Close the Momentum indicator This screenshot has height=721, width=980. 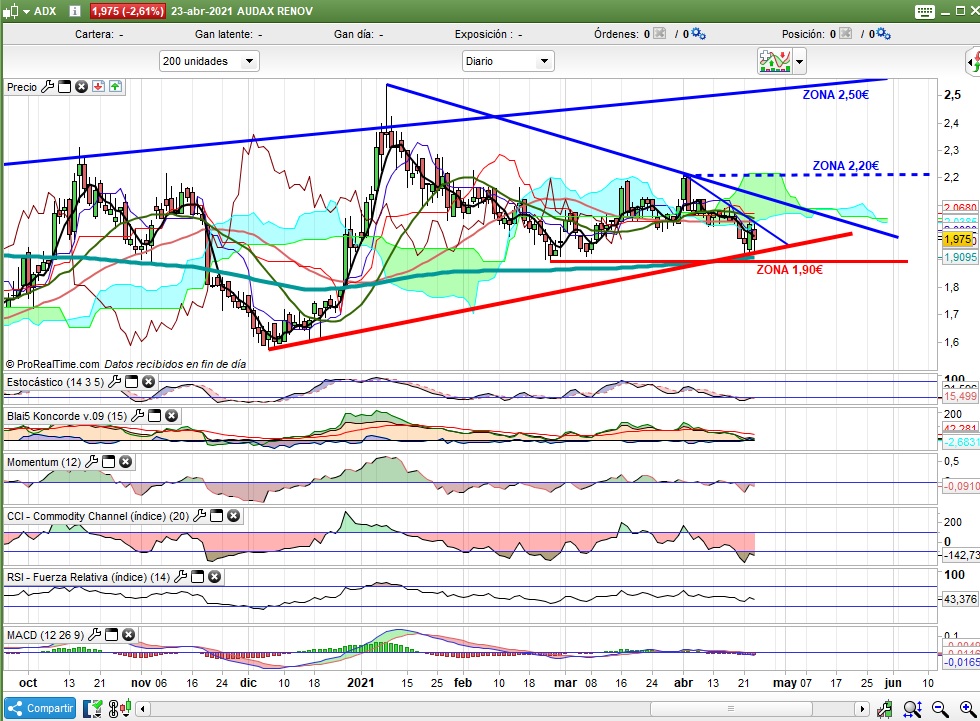pyautogui.click(x=125, y=462)
